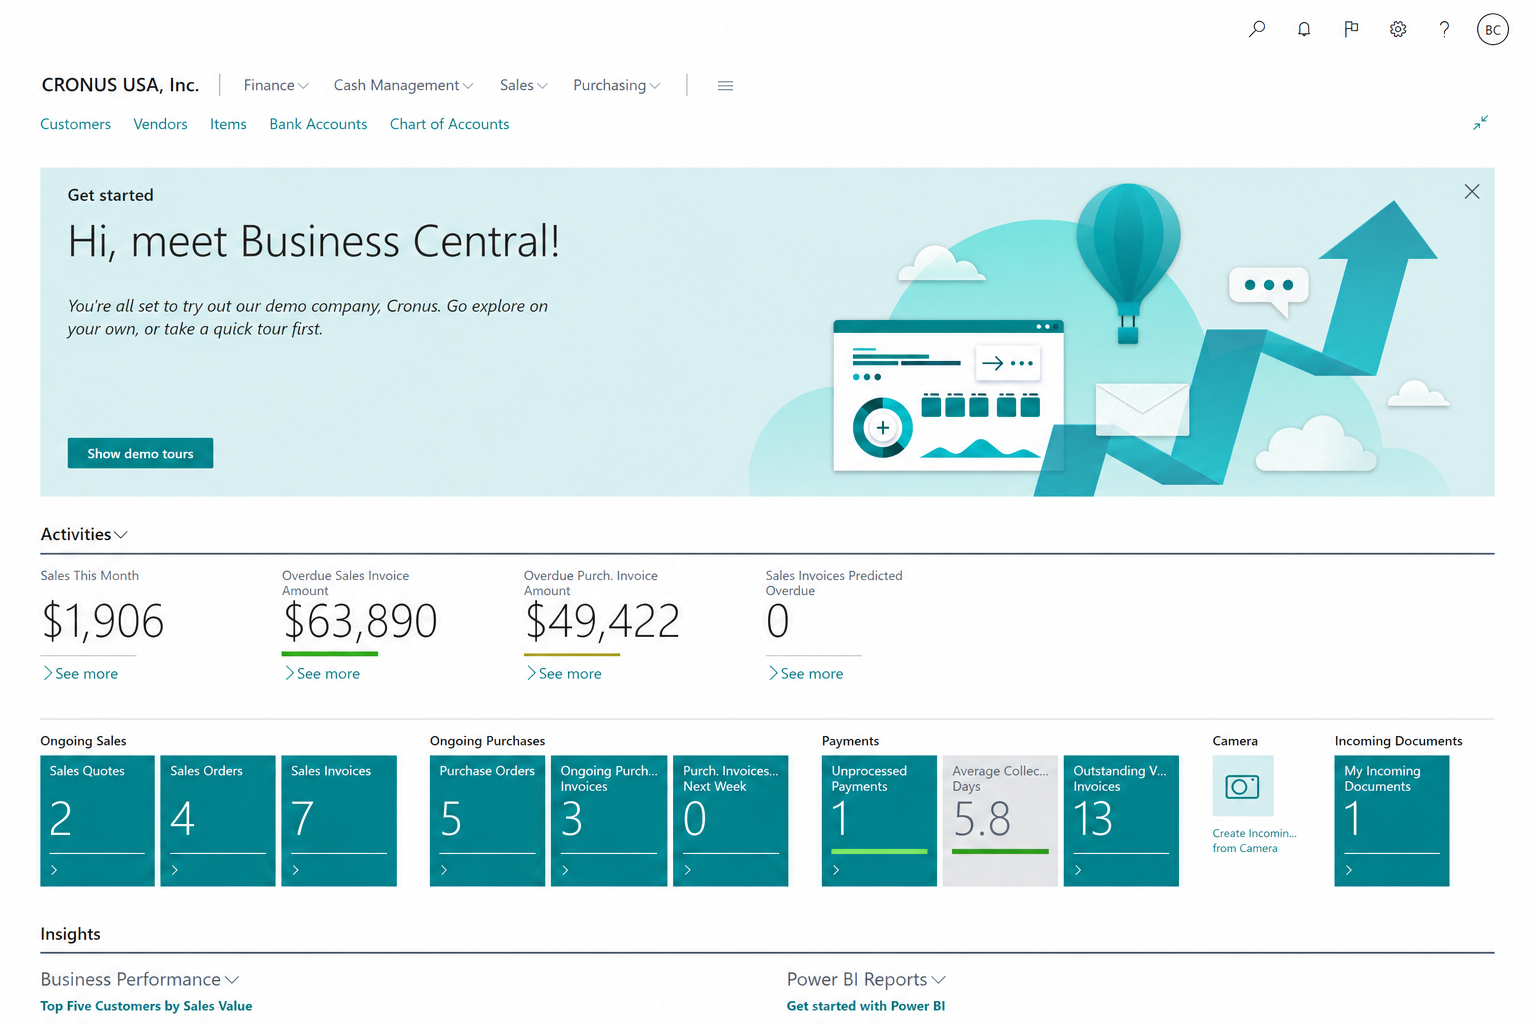The height and width of the screenshot is (1024, 1536).
Task: Expand the Power BI Reports dropdown
Action: 866,979
